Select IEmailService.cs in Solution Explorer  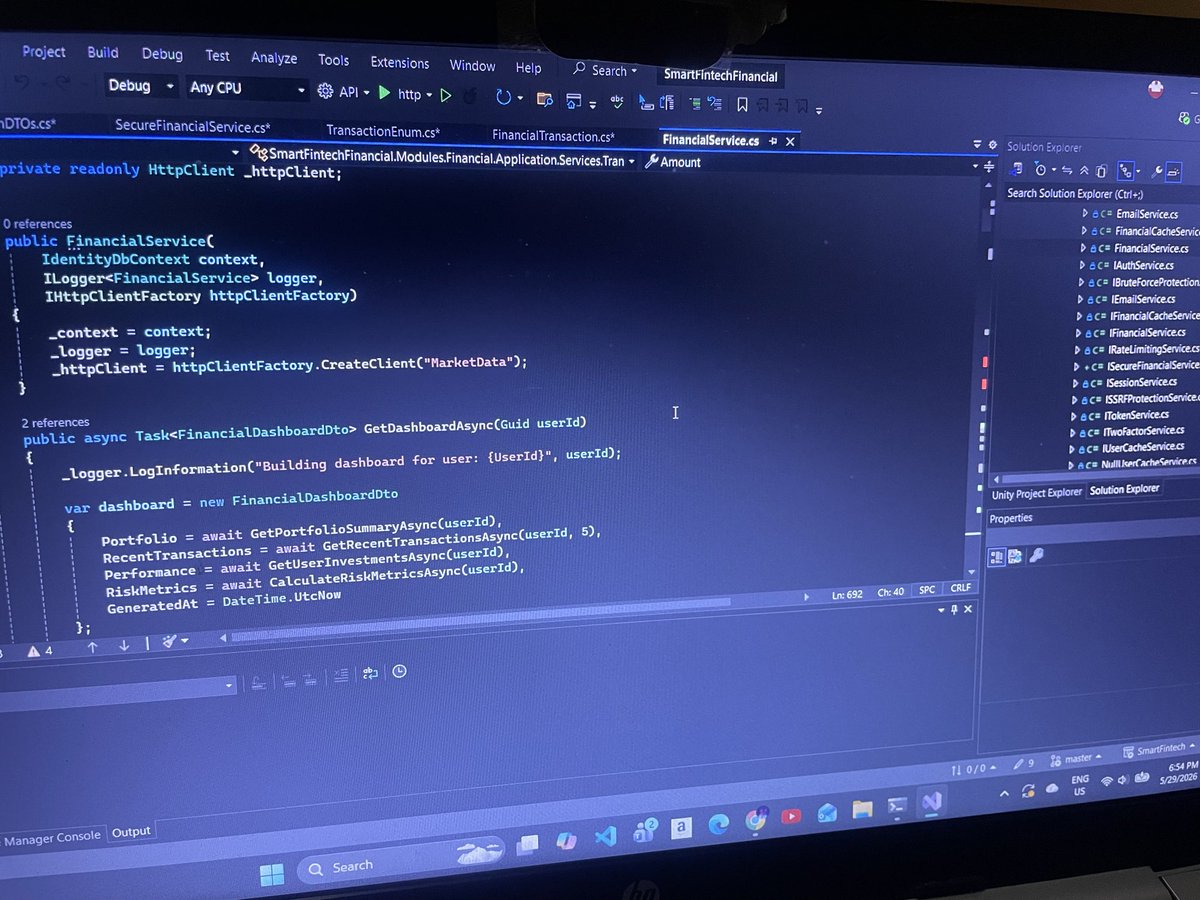[x=1143, y=299]
